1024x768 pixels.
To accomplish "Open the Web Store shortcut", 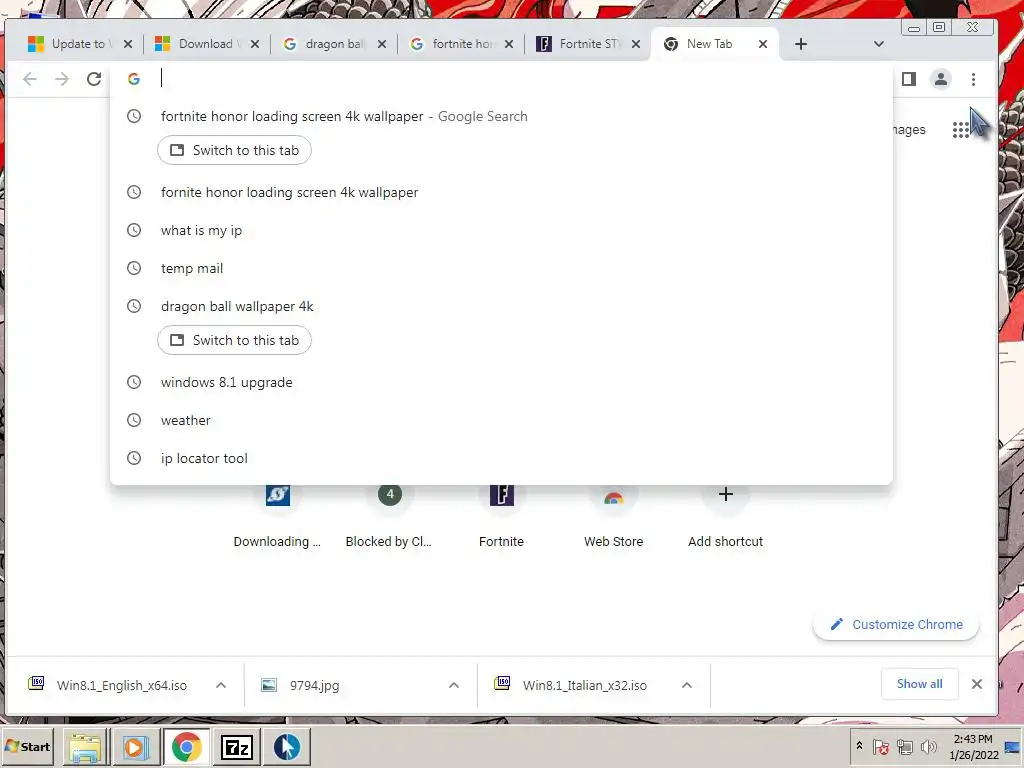I will pos(613,516).
